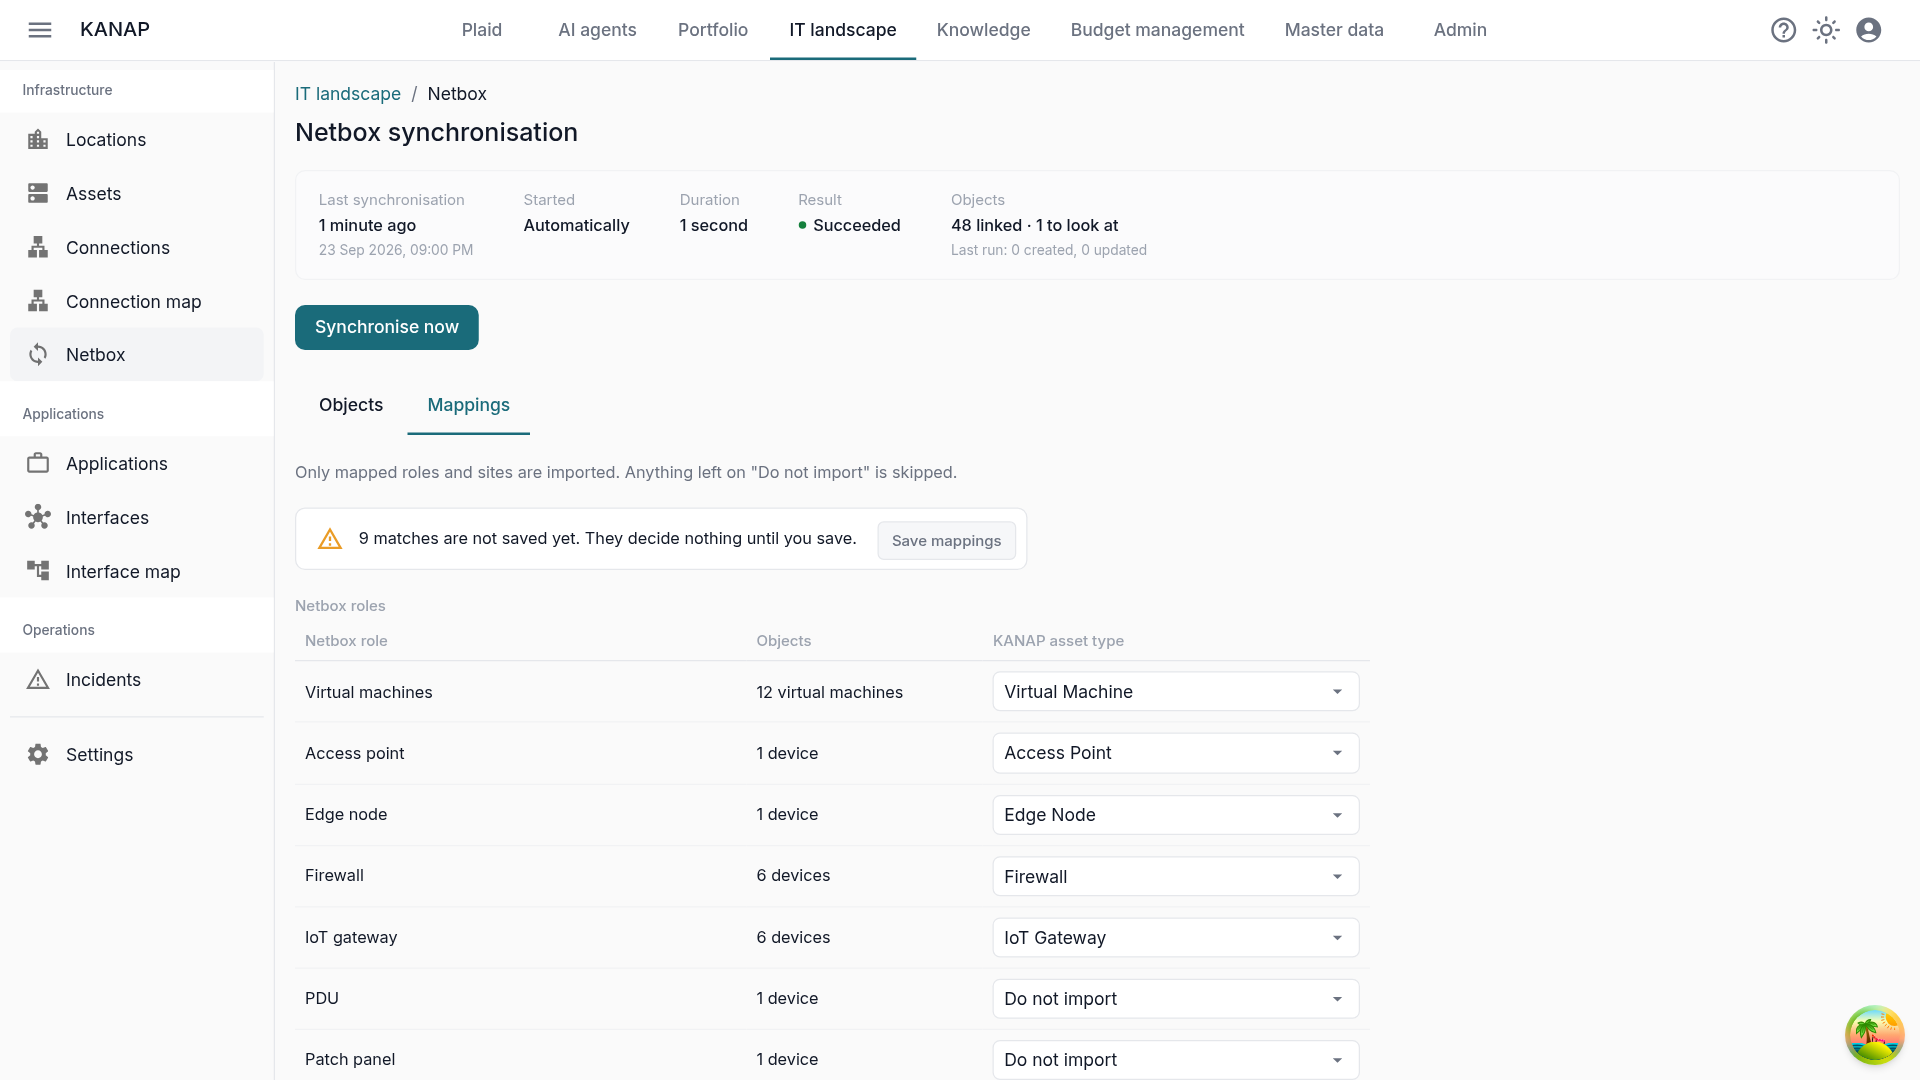Click the 'Patch panel' role row label

pyautogui.click(x=350, y=1060)
